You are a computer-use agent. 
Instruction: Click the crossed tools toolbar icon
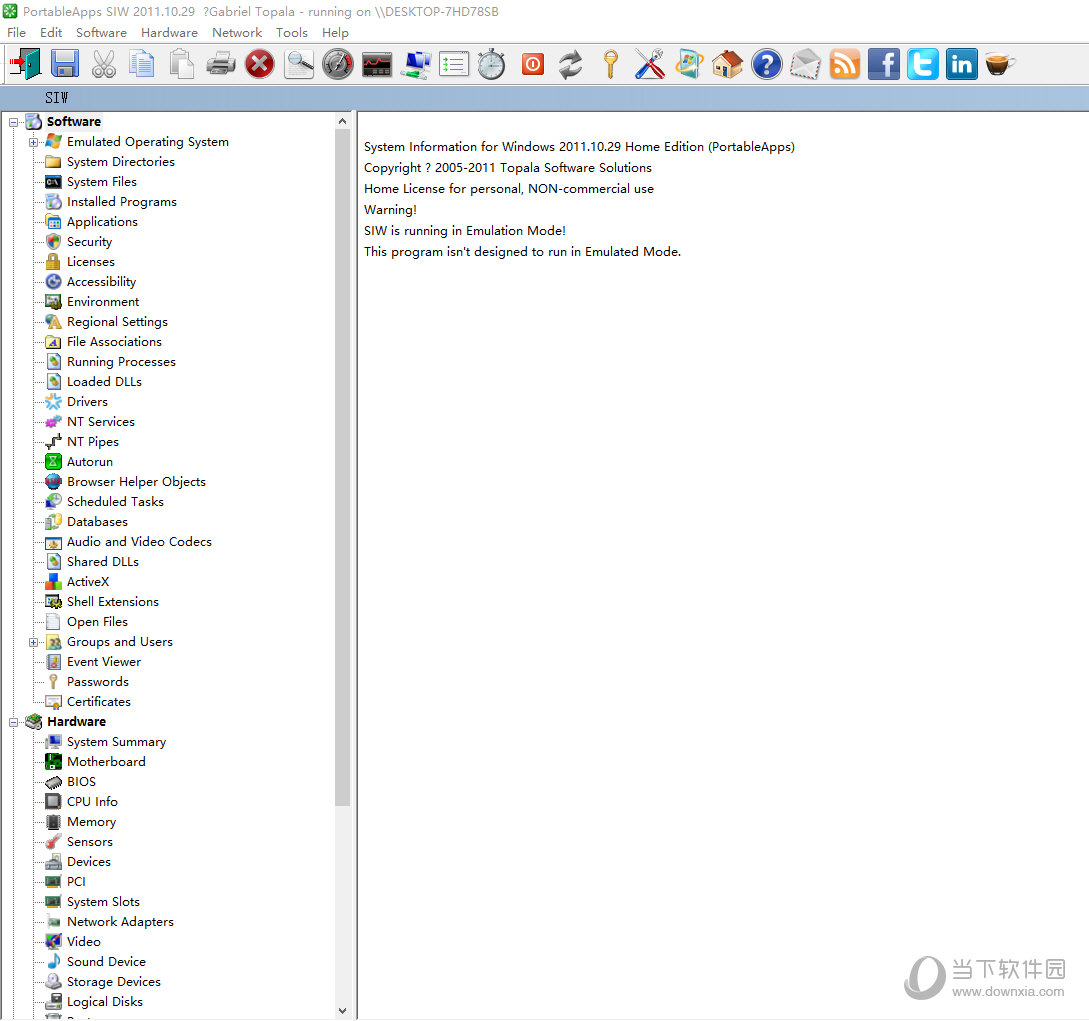tap(650, 65)
